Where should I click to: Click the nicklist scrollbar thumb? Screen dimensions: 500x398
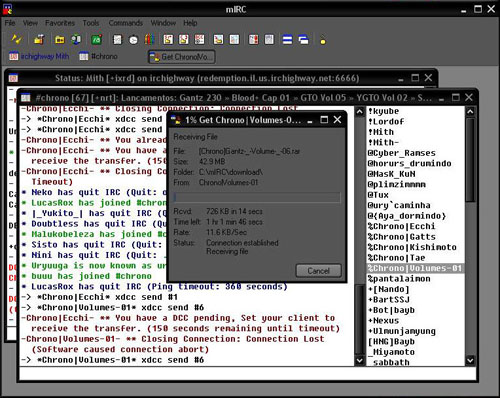coord(470,159)
